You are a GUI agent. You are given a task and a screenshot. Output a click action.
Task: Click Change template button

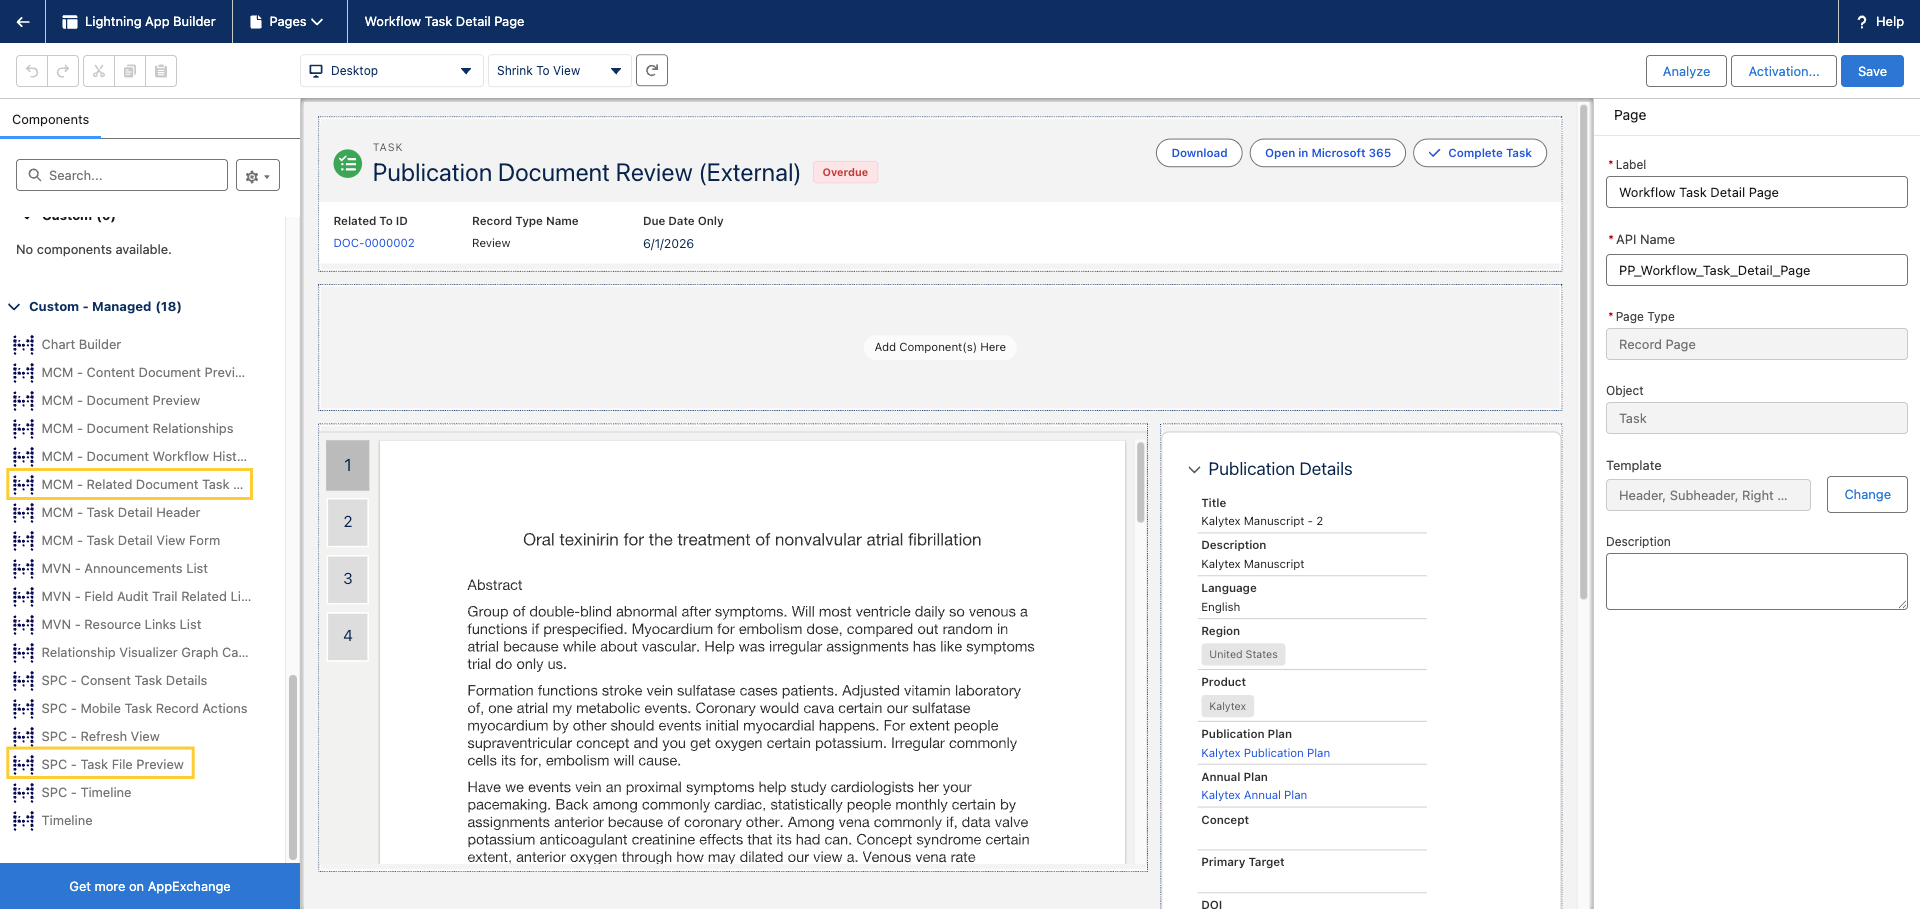pos(1867,495)
